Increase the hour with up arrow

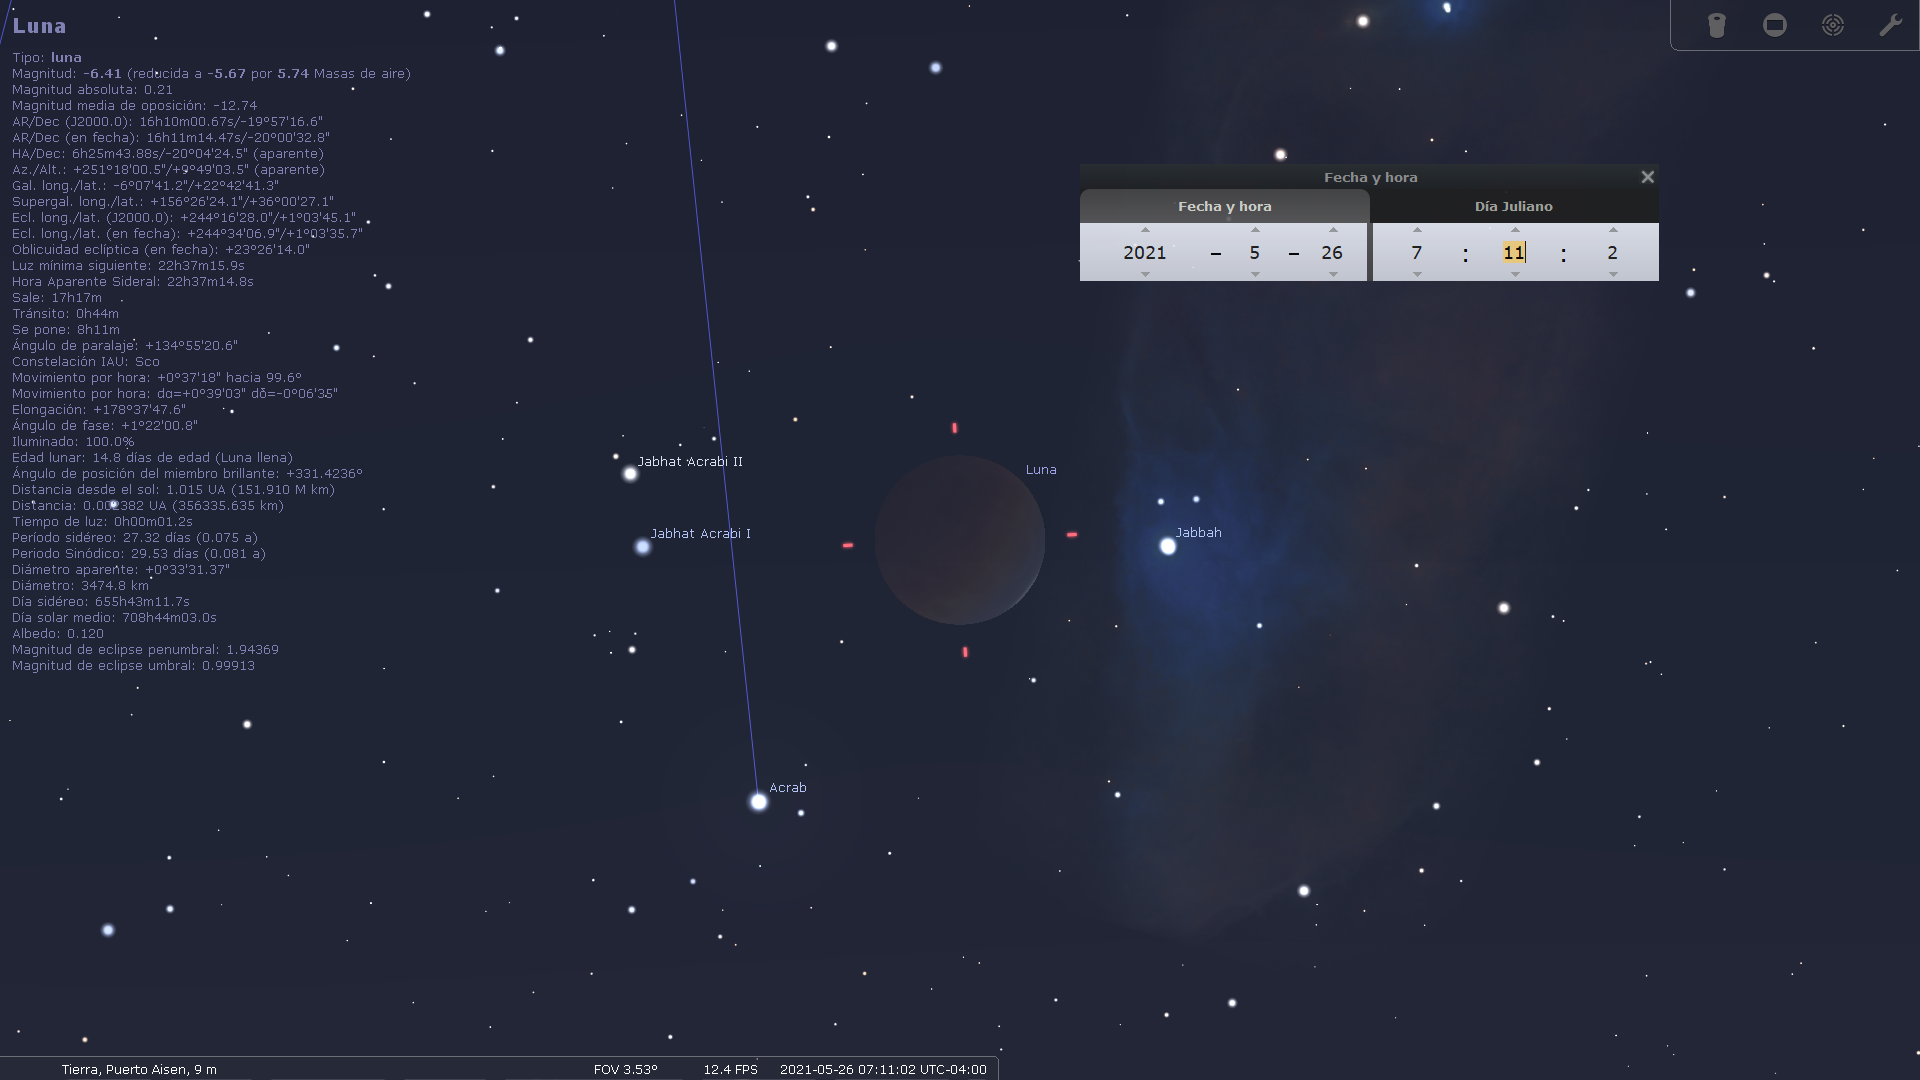1417,230
